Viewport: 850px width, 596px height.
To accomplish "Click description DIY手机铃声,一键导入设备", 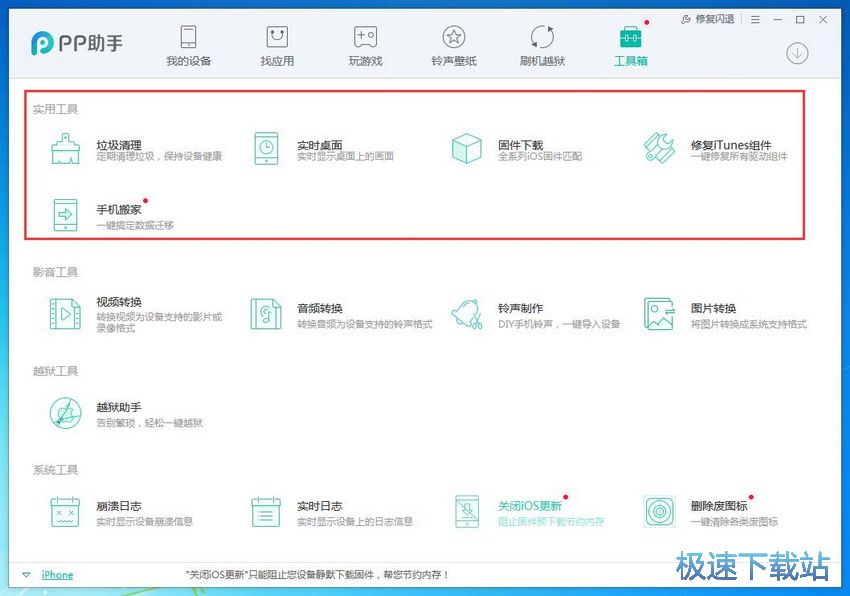I will point(559,324).
